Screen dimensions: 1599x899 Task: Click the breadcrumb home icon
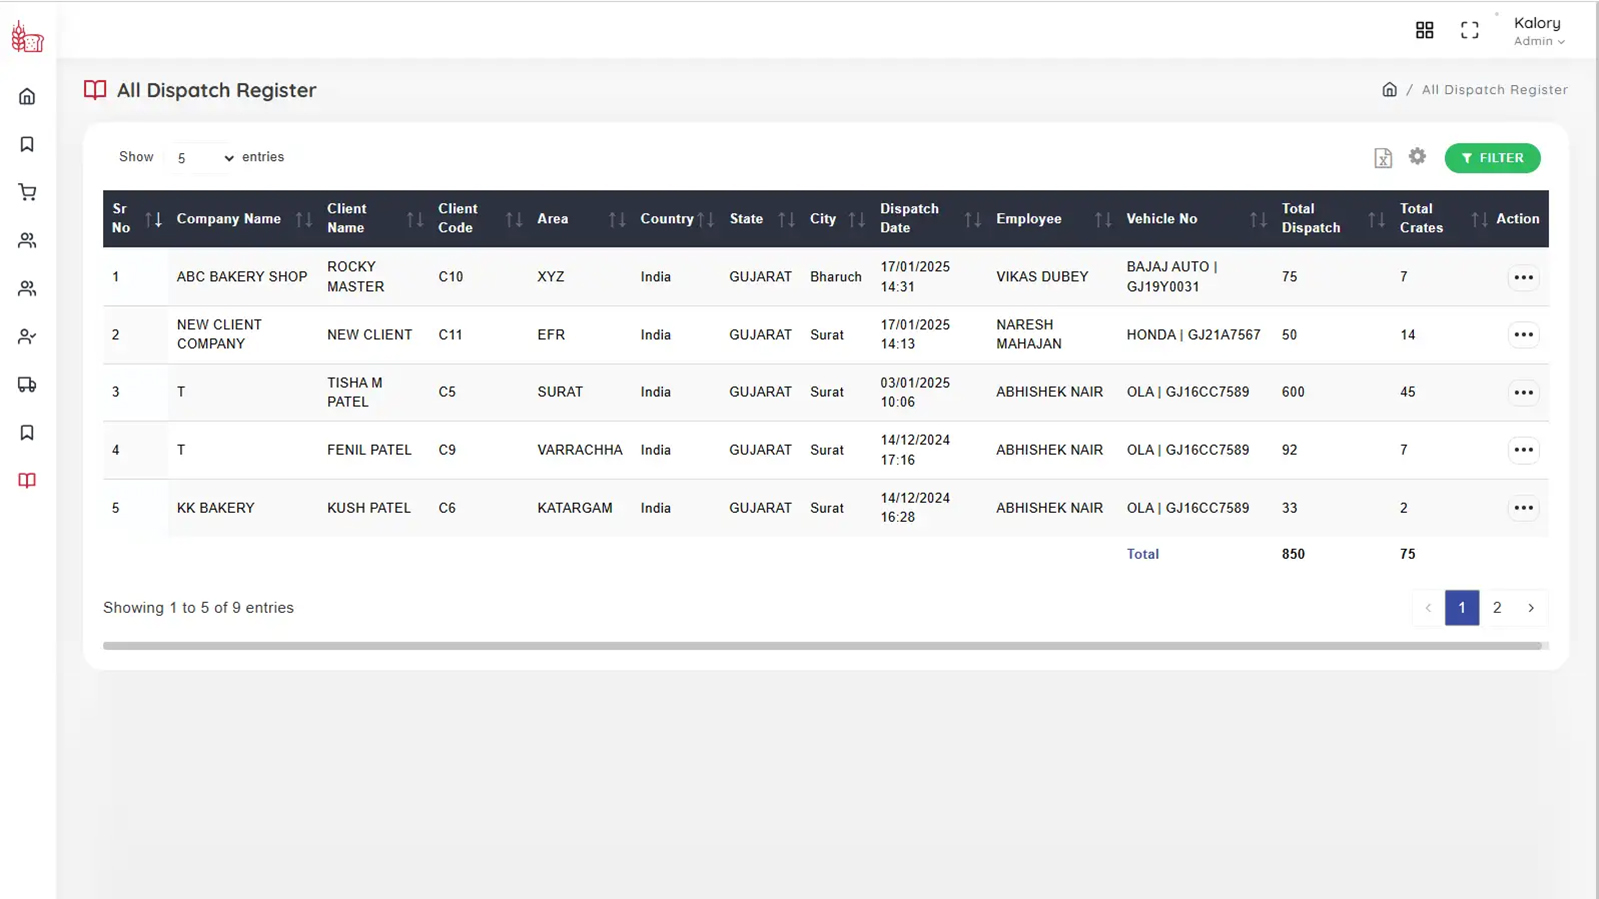pos(1389,90)
